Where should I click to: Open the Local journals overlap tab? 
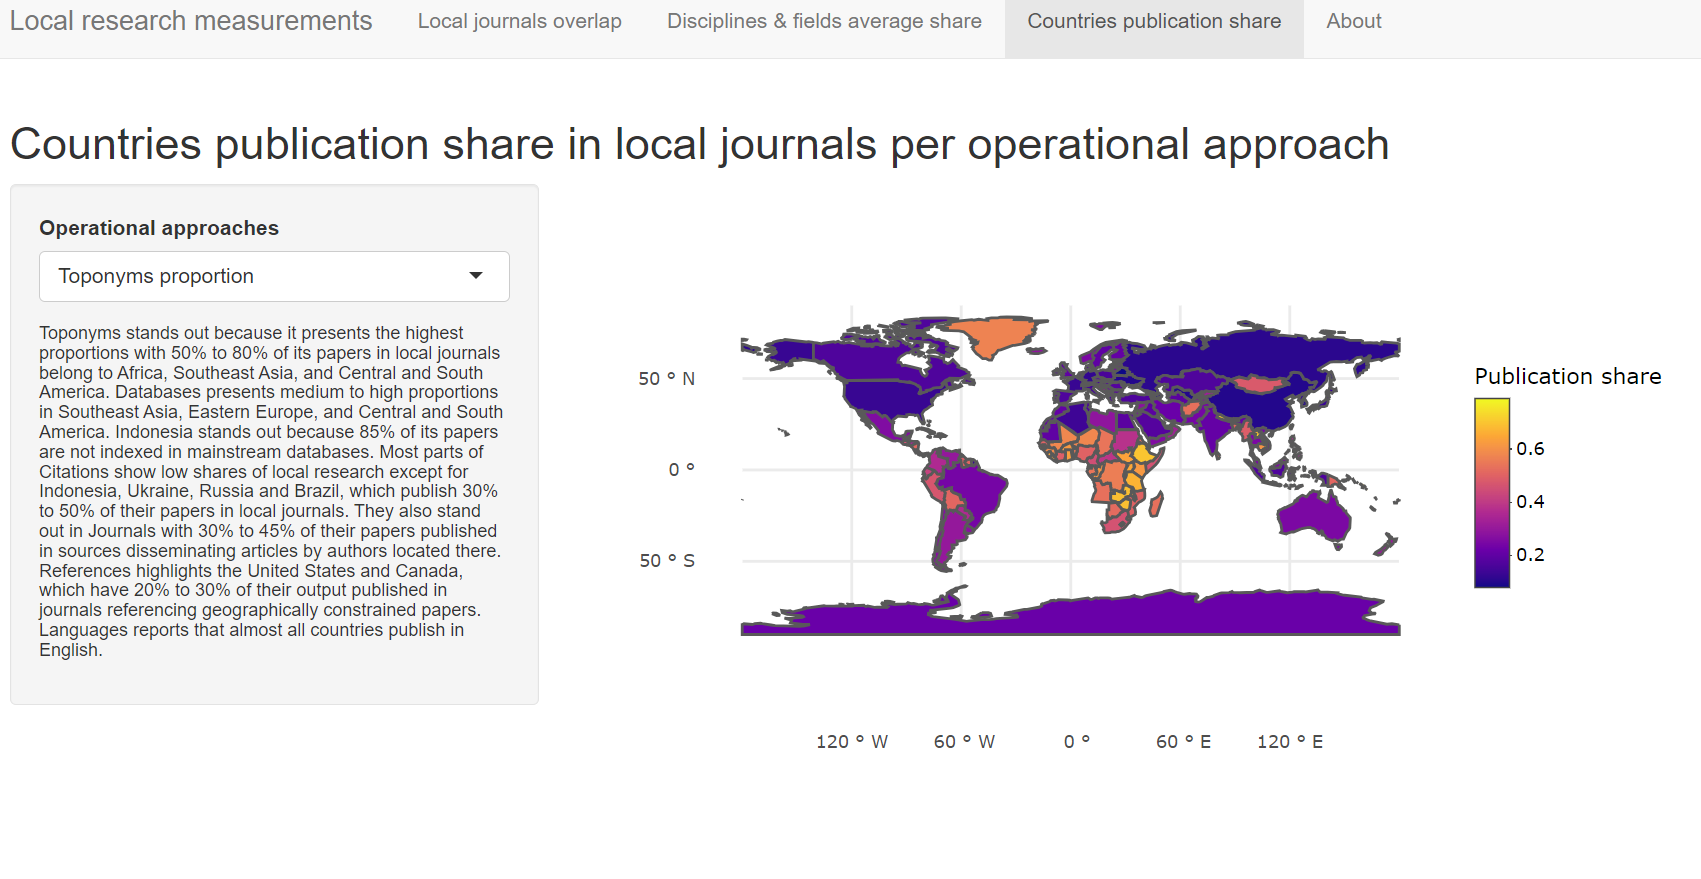(x=519, y=21)
